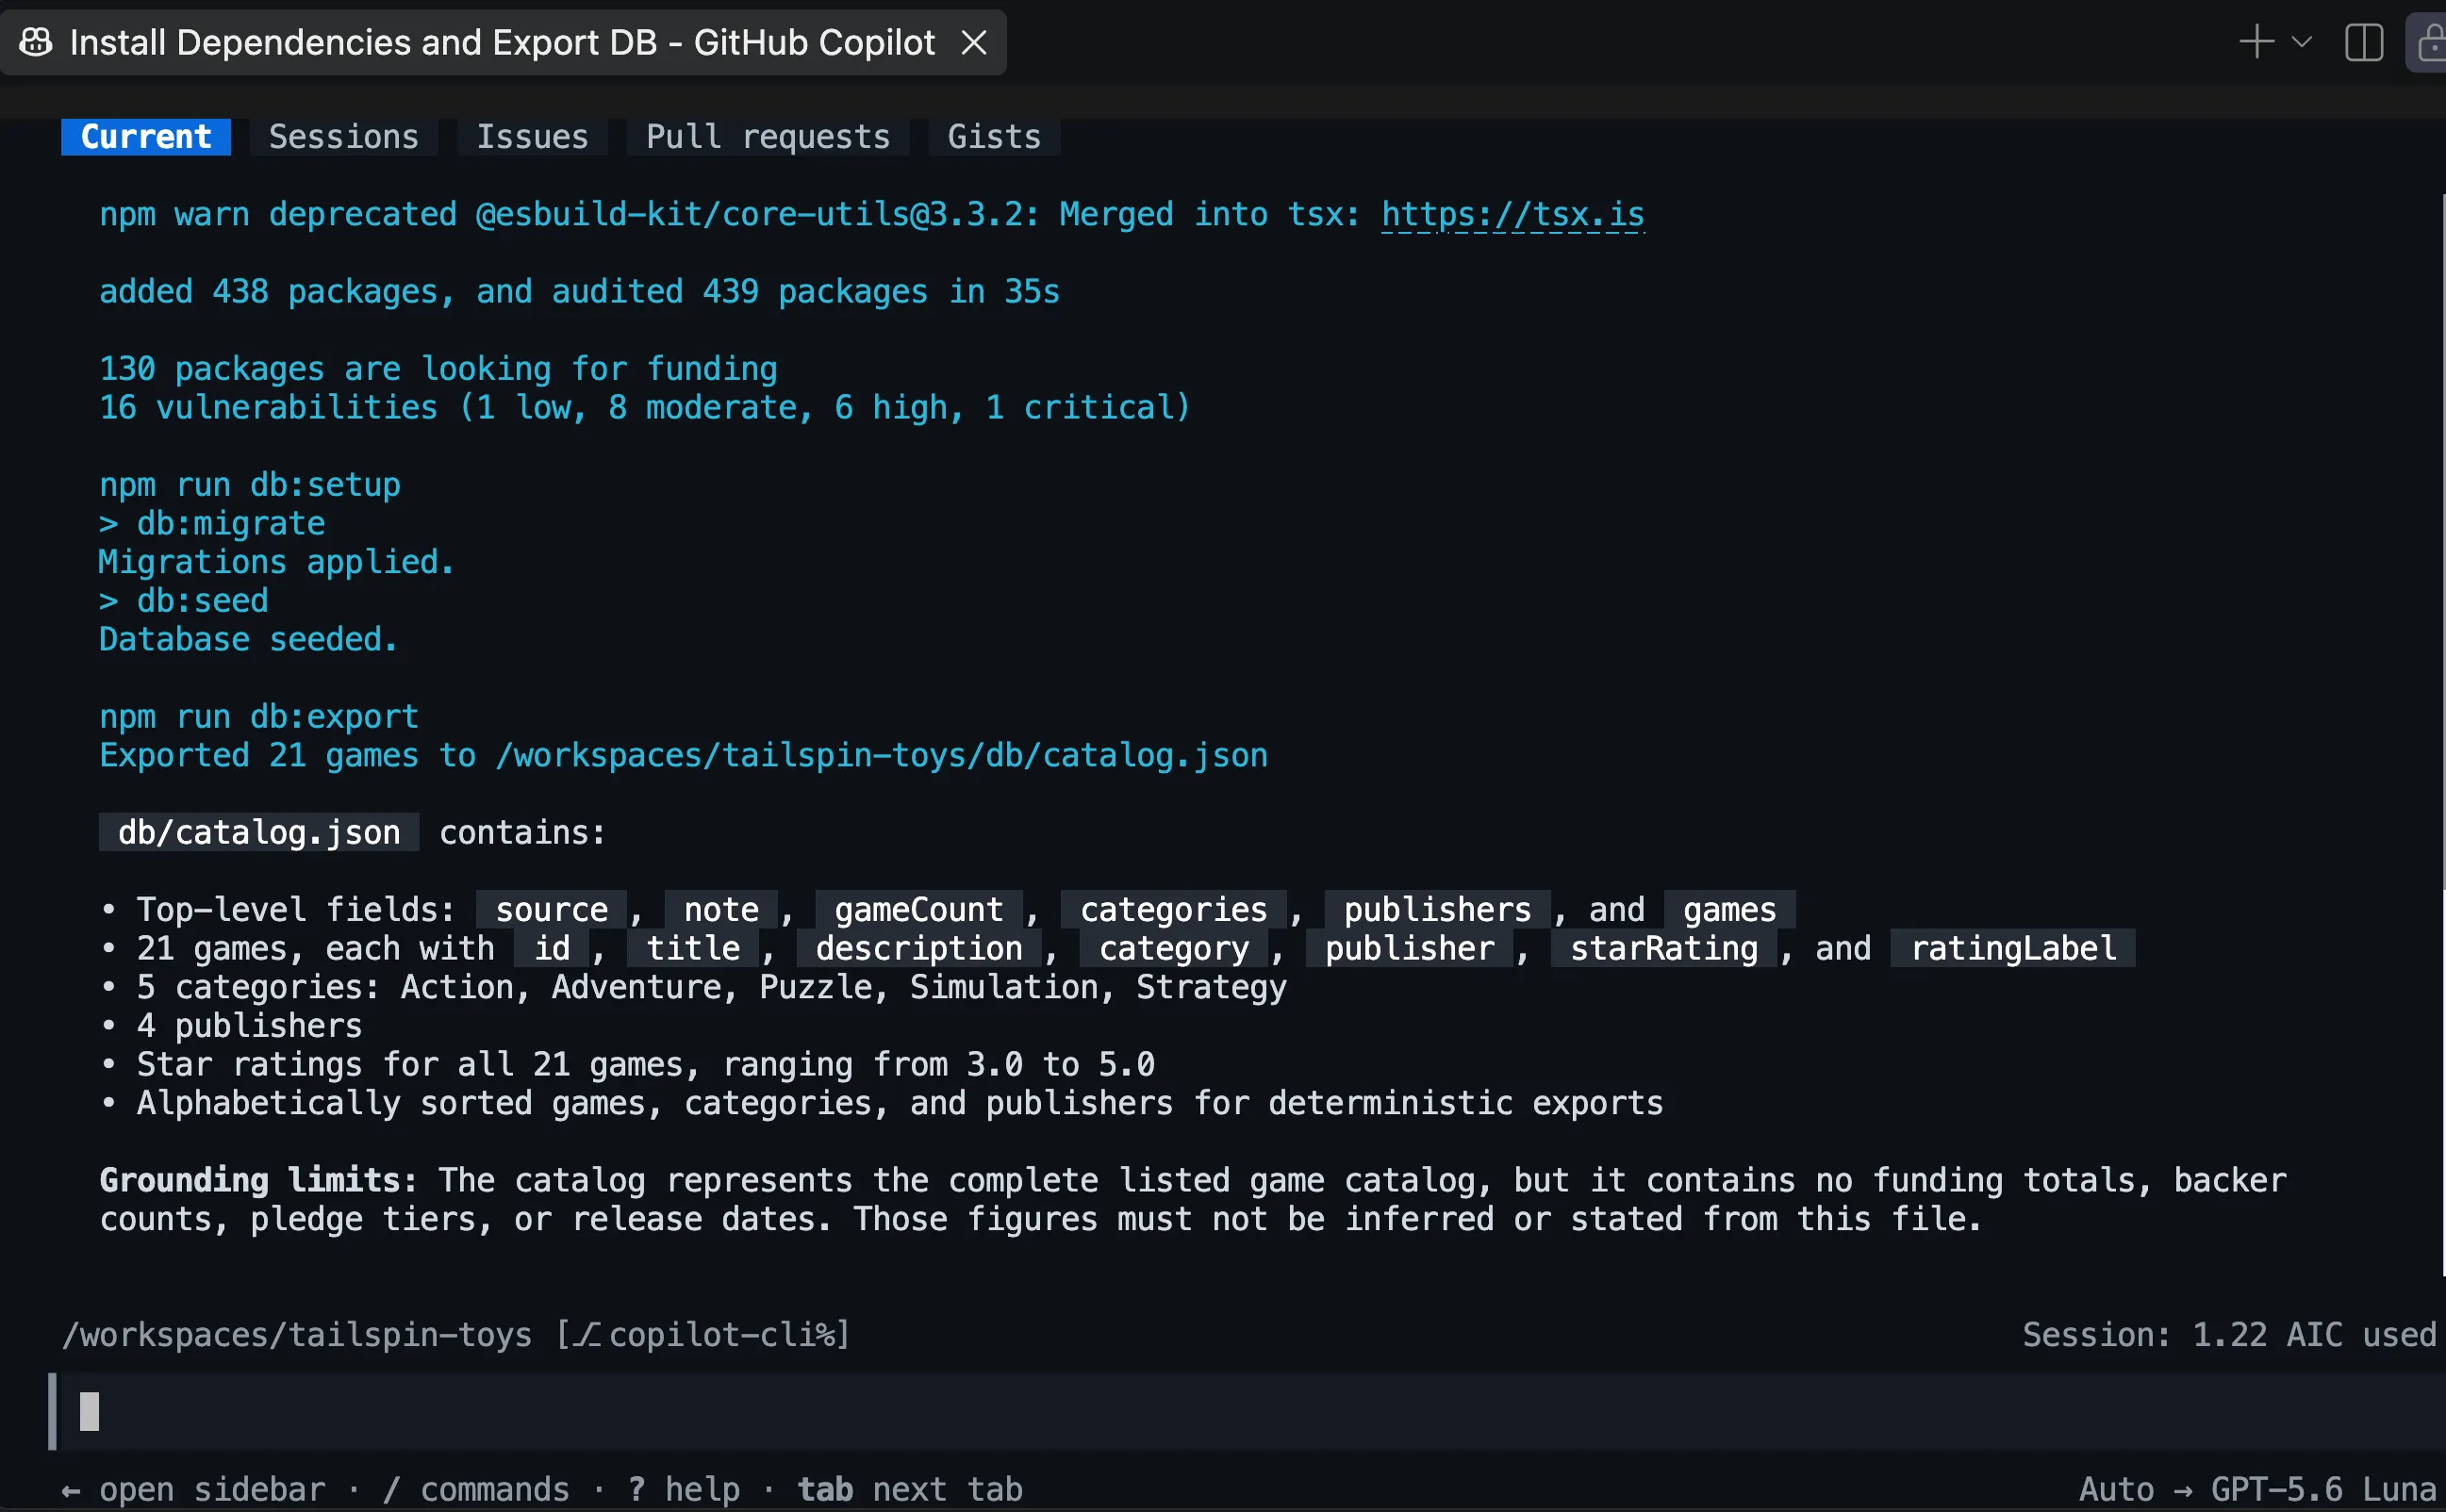Image resolution: width=2446 pixels, height=1512 pixels.
Task: Click the 'description' field chip
Action: 919,948
